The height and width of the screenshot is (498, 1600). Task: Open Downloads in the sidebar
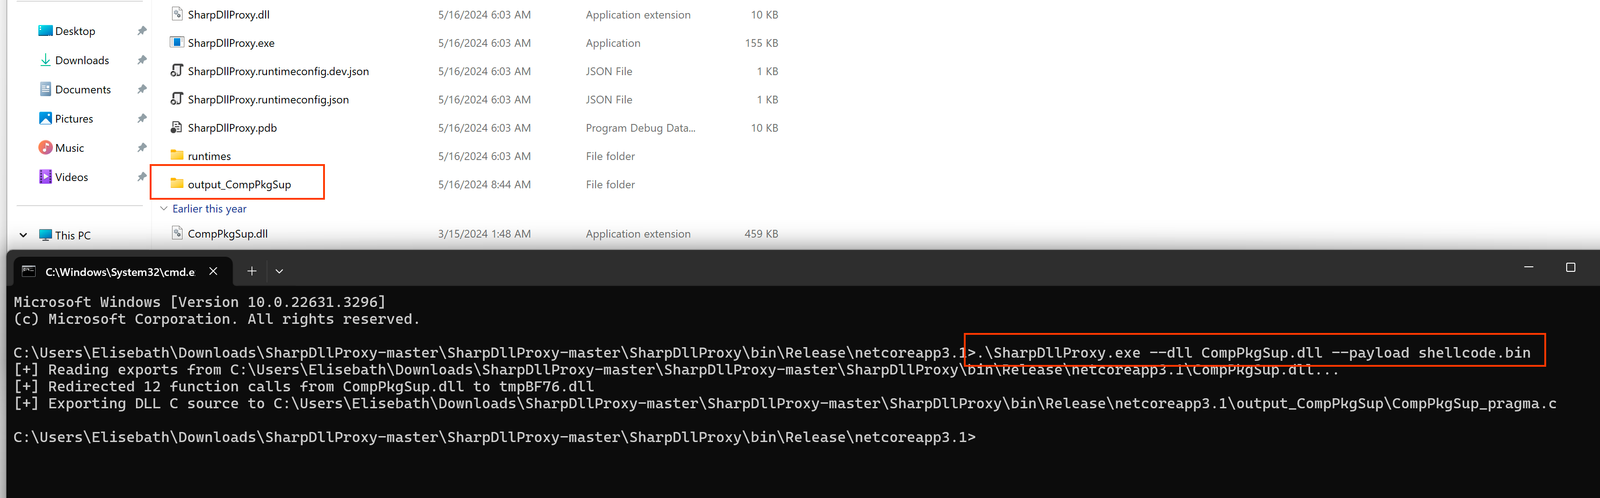(81, 60)
